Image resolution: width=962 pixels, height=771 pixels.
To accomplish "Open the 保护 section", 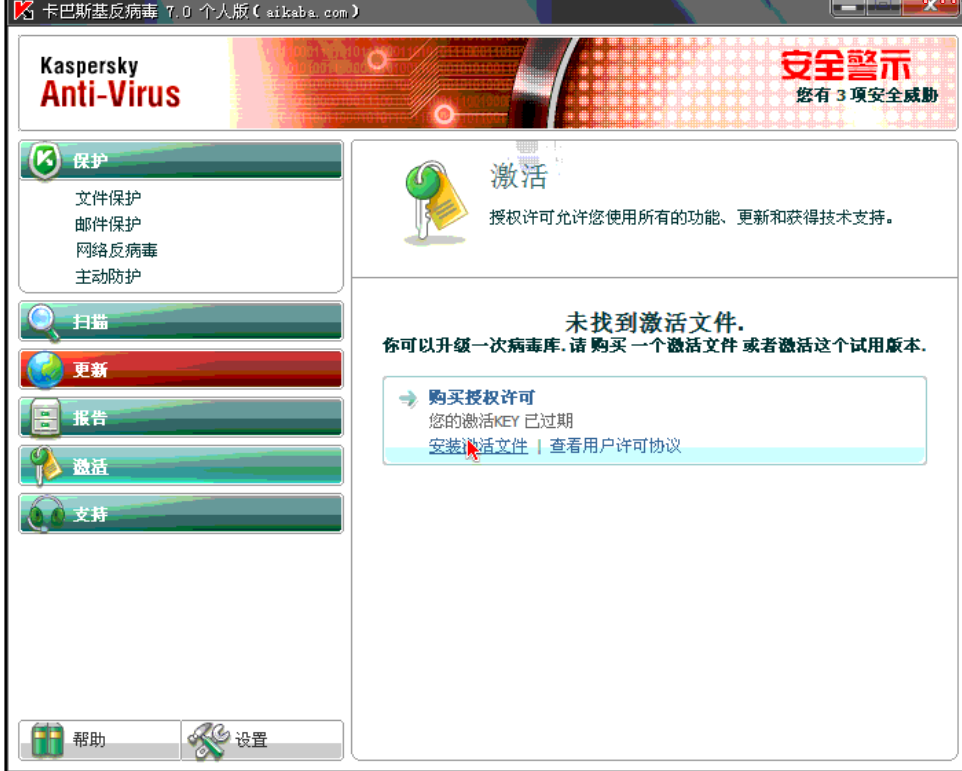I will coord(181,160).
